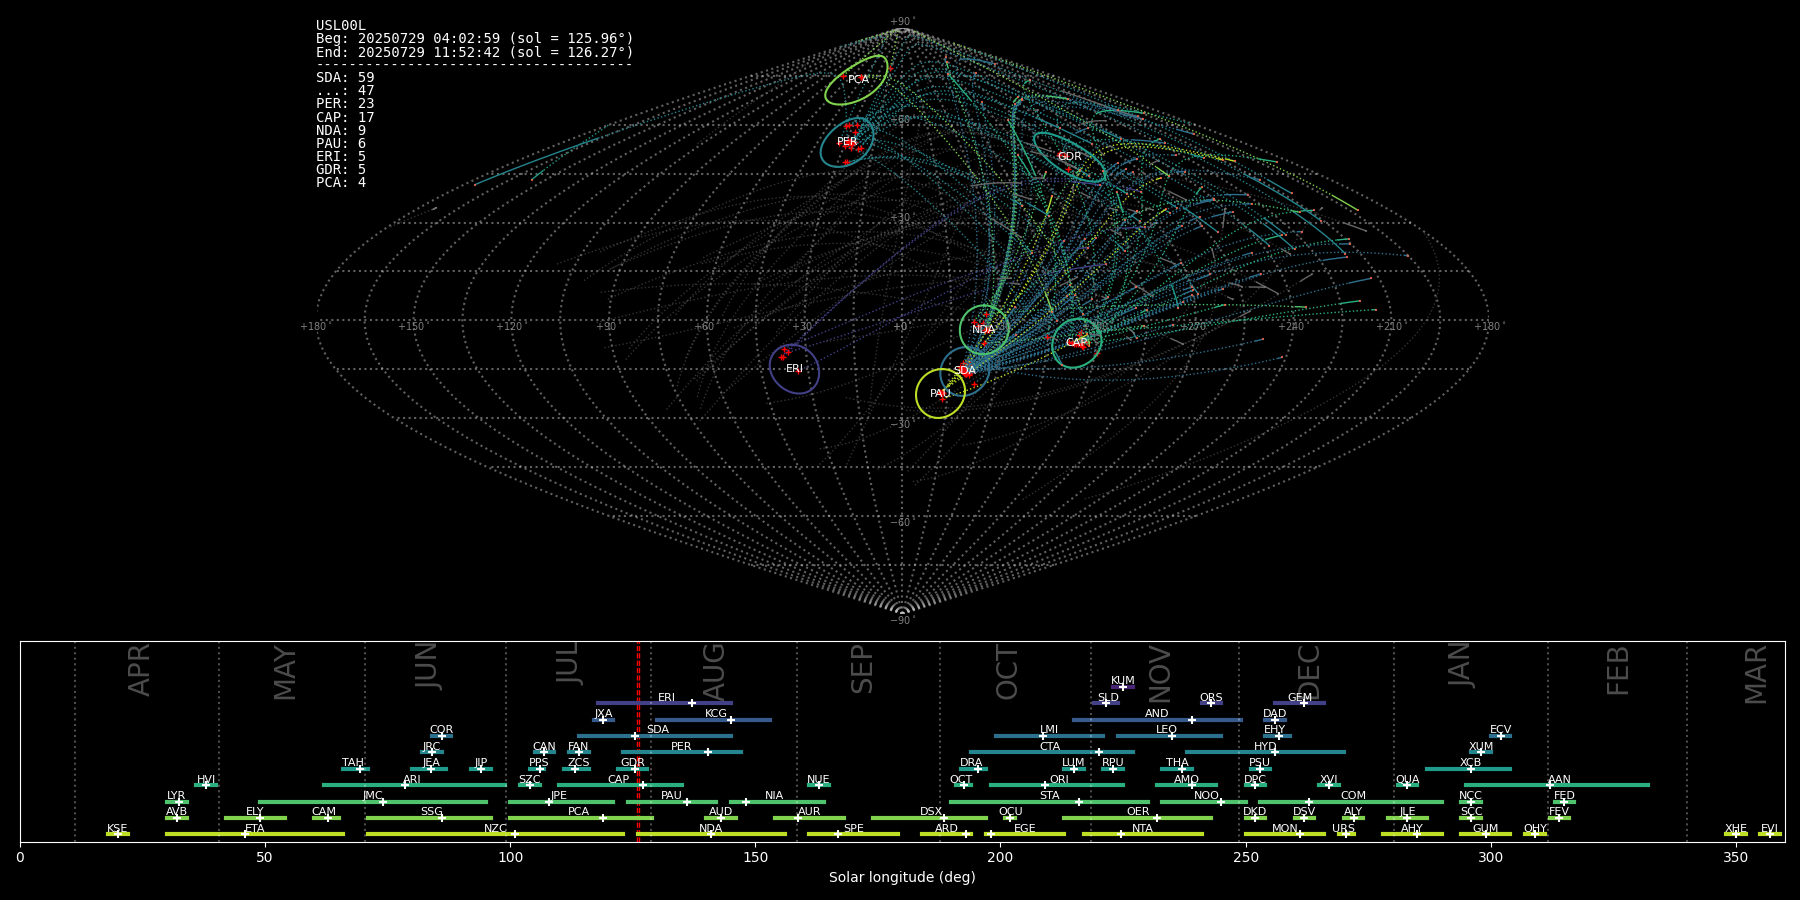Image resolution: width=1800 pixels, height=900 pixels.
Task: Select the Beg: 20250729 04:02:59 line
Action: [475, 39]
